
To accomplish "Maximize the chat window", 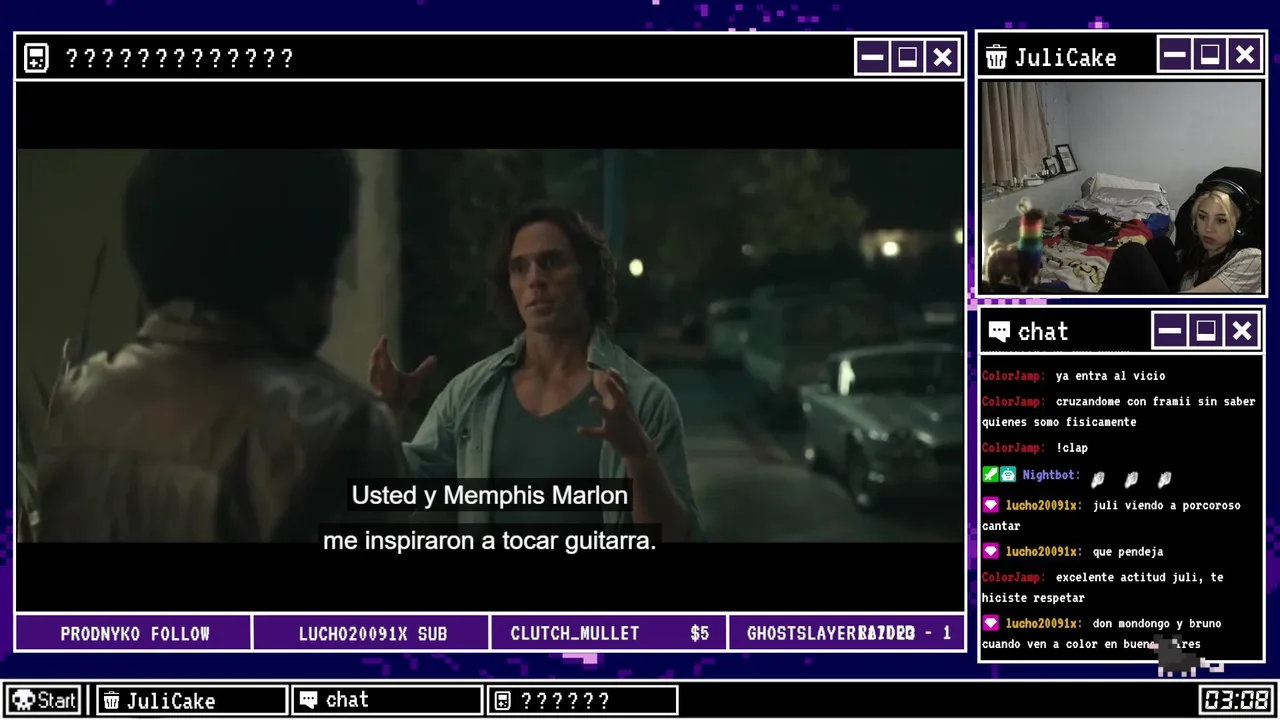I will coord(1206,330).
